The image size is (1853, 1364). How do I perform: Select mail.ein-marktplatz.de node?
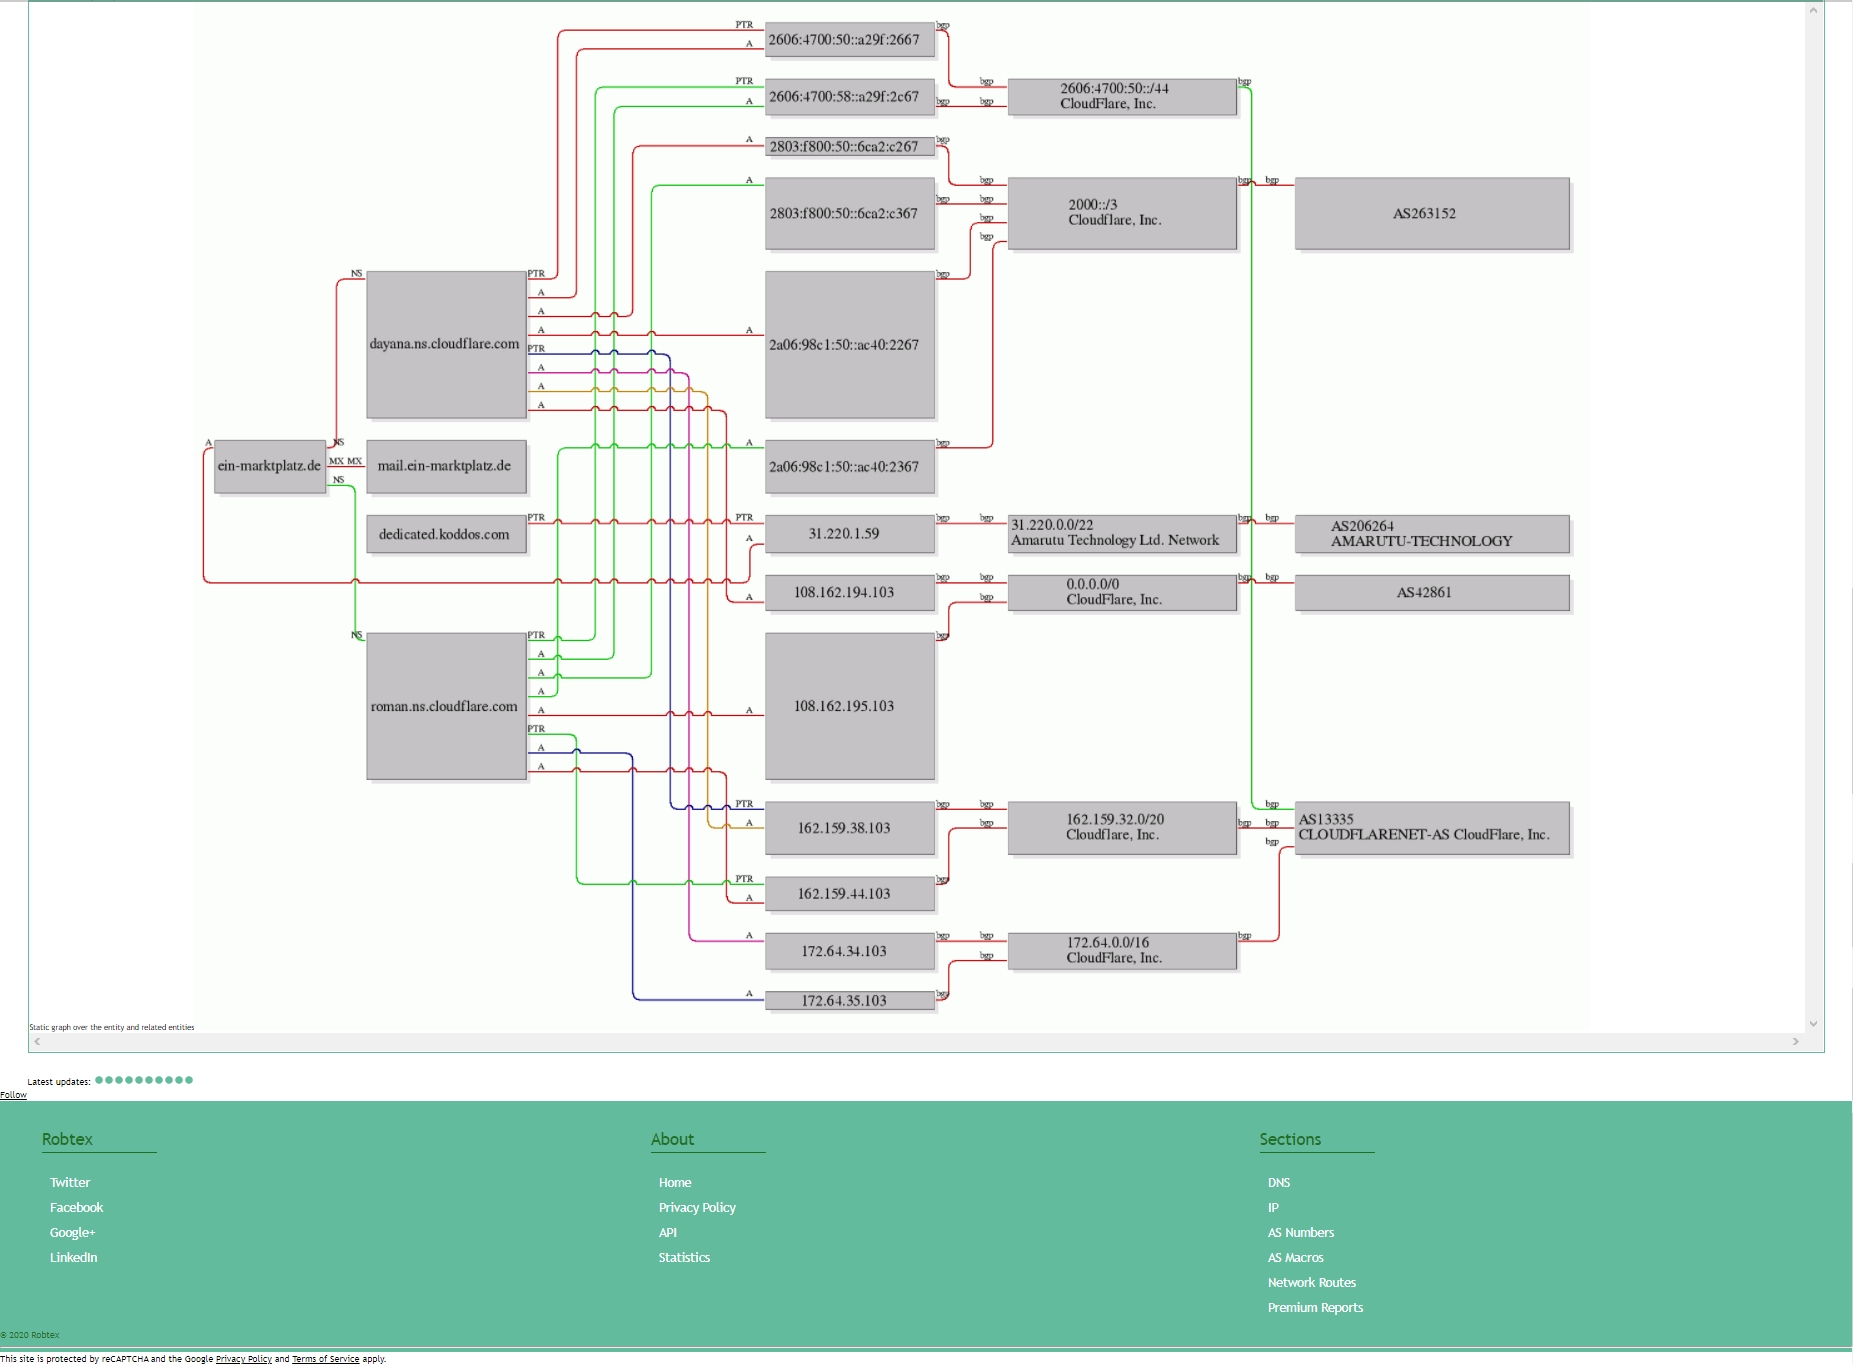(446, 466)
